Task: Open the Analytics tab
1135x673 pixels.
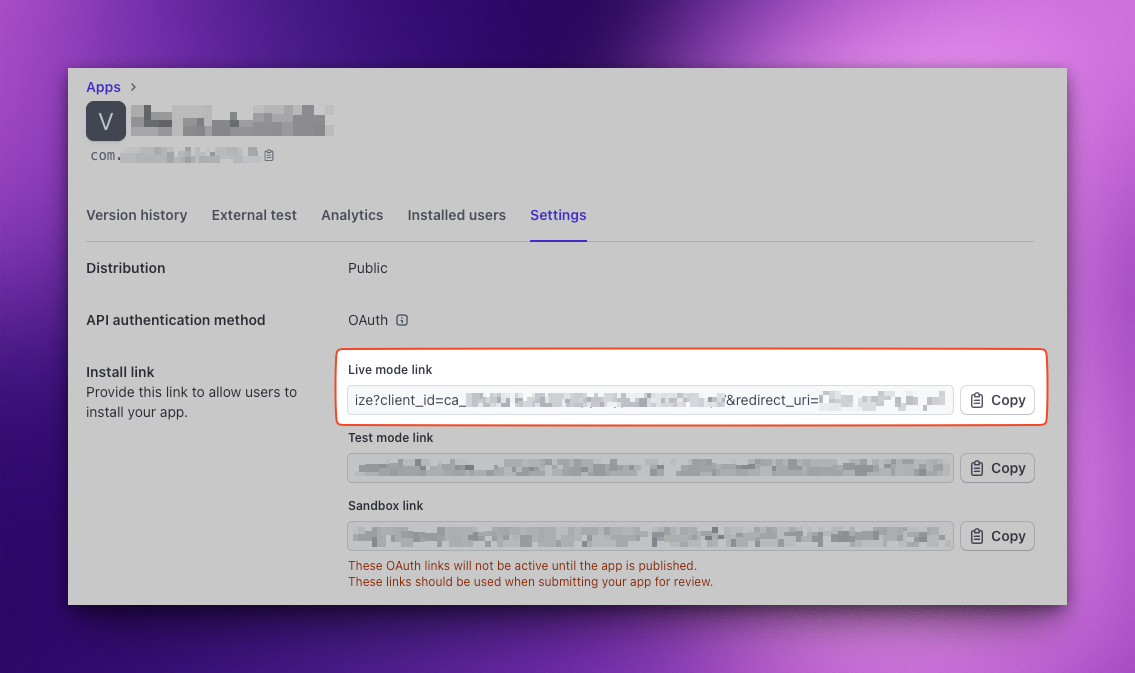Action: pos(352,215)
